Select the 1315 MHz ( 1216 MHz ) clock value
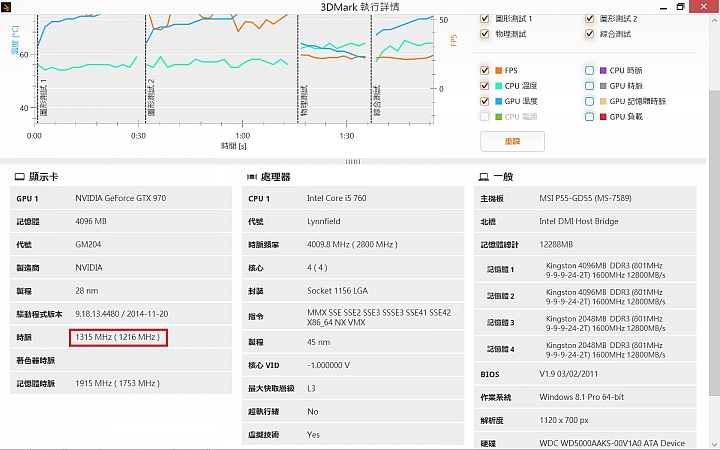 point(118,337)
